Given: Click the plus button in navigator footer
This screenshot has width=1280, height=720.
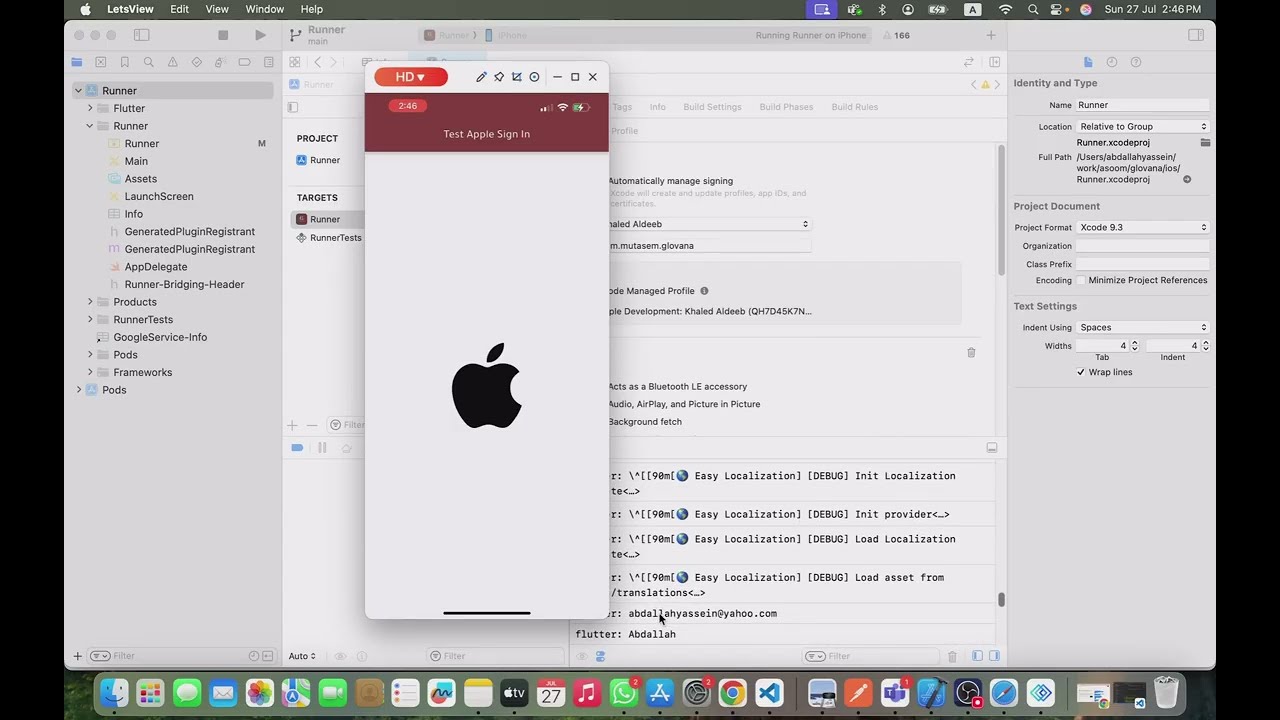Looking at the screenshot, I should point(78,656).
